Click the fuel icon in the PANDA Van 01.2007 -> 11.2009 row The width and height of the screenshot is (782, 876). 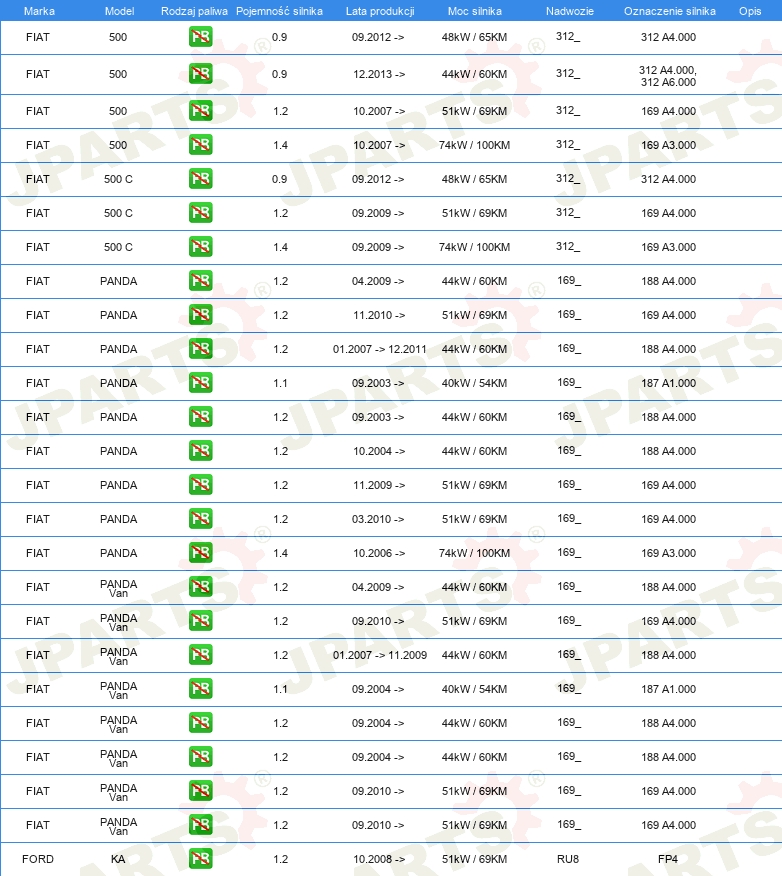[x=201, y=655]
